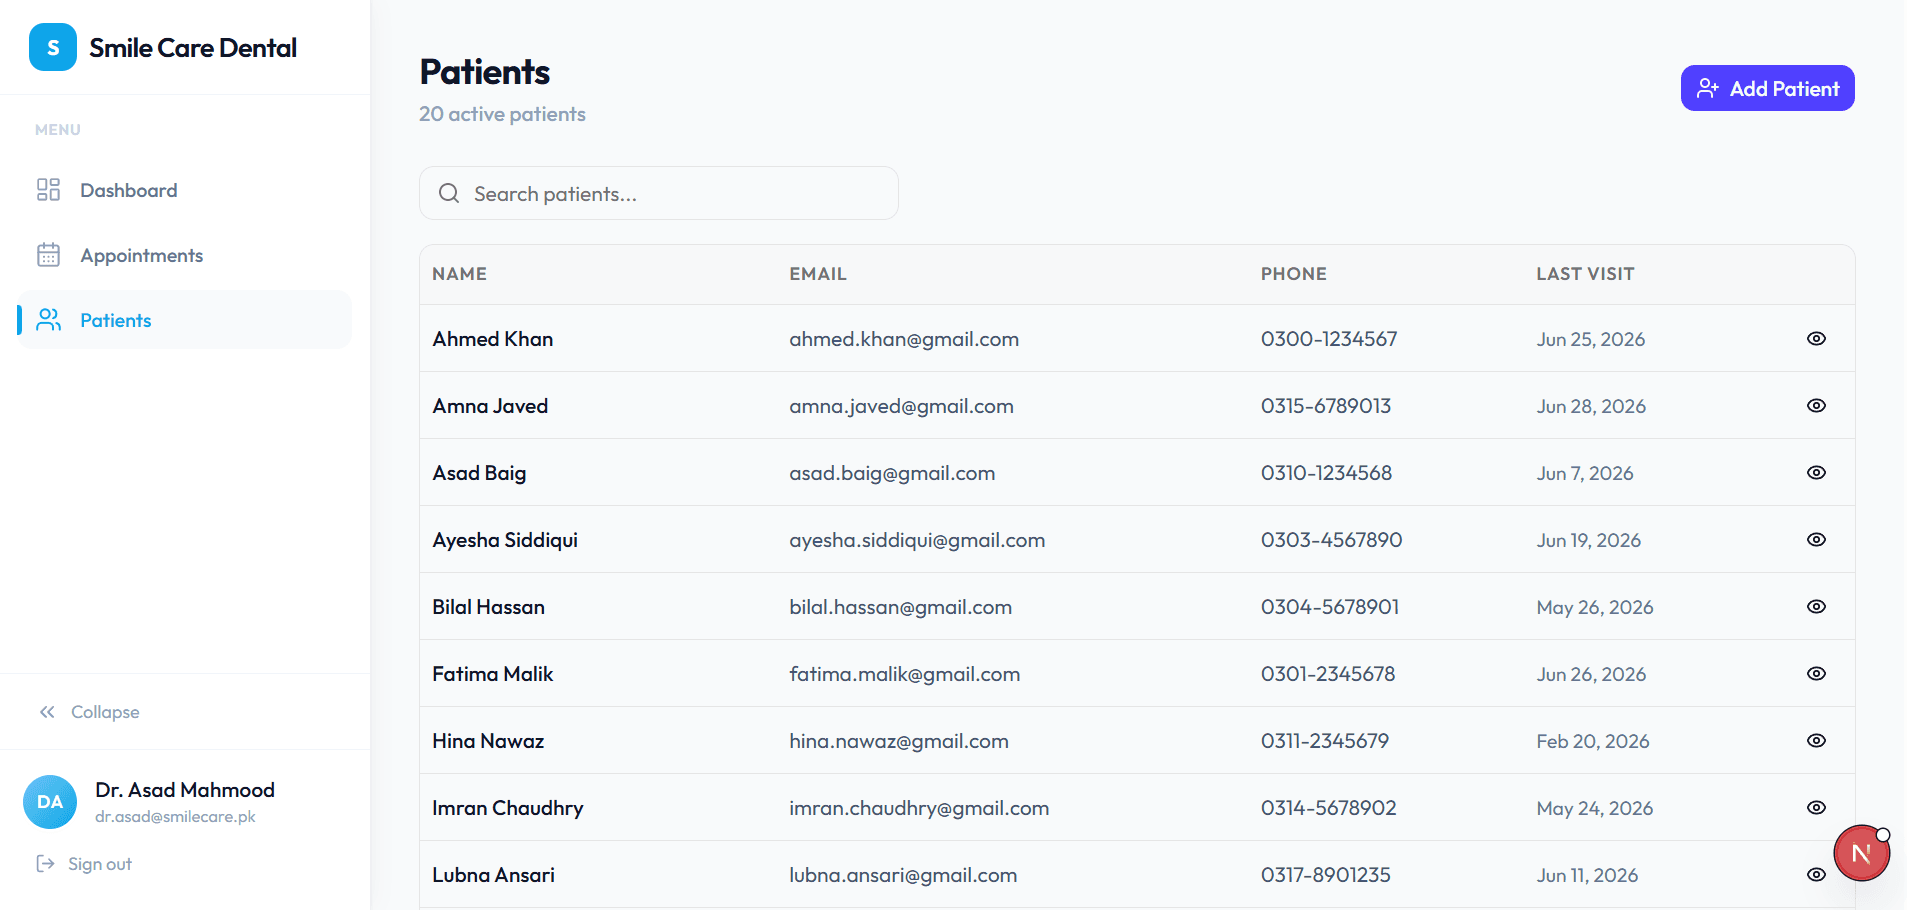Click the Appointments calendar icon

[x=48, y=255]
